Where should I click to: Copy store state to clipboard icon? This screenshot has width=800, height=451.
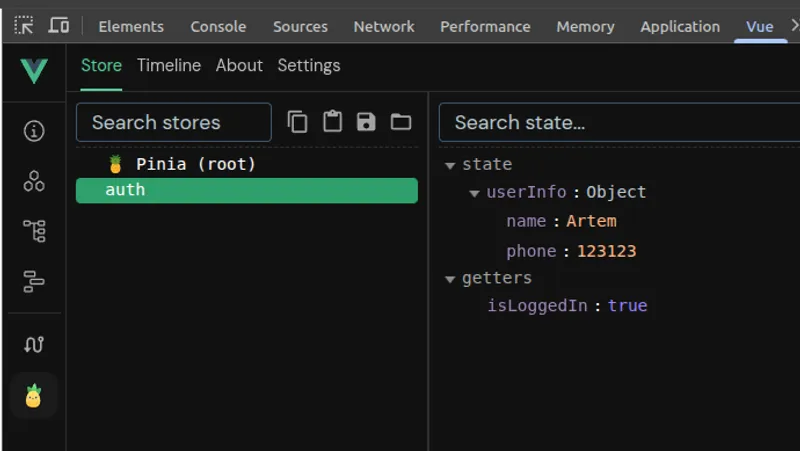(x=298, y=122)
